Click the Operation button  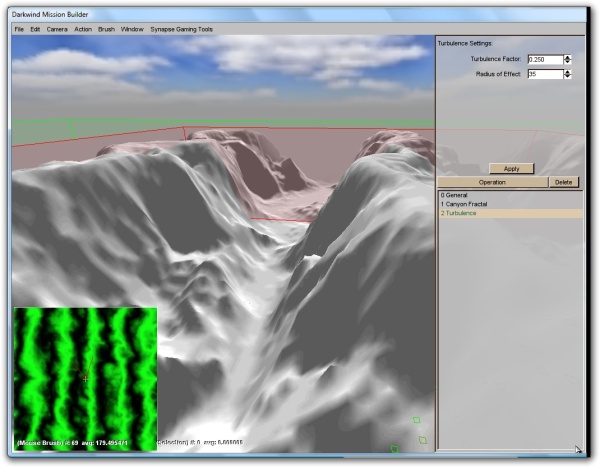point(492,183)
